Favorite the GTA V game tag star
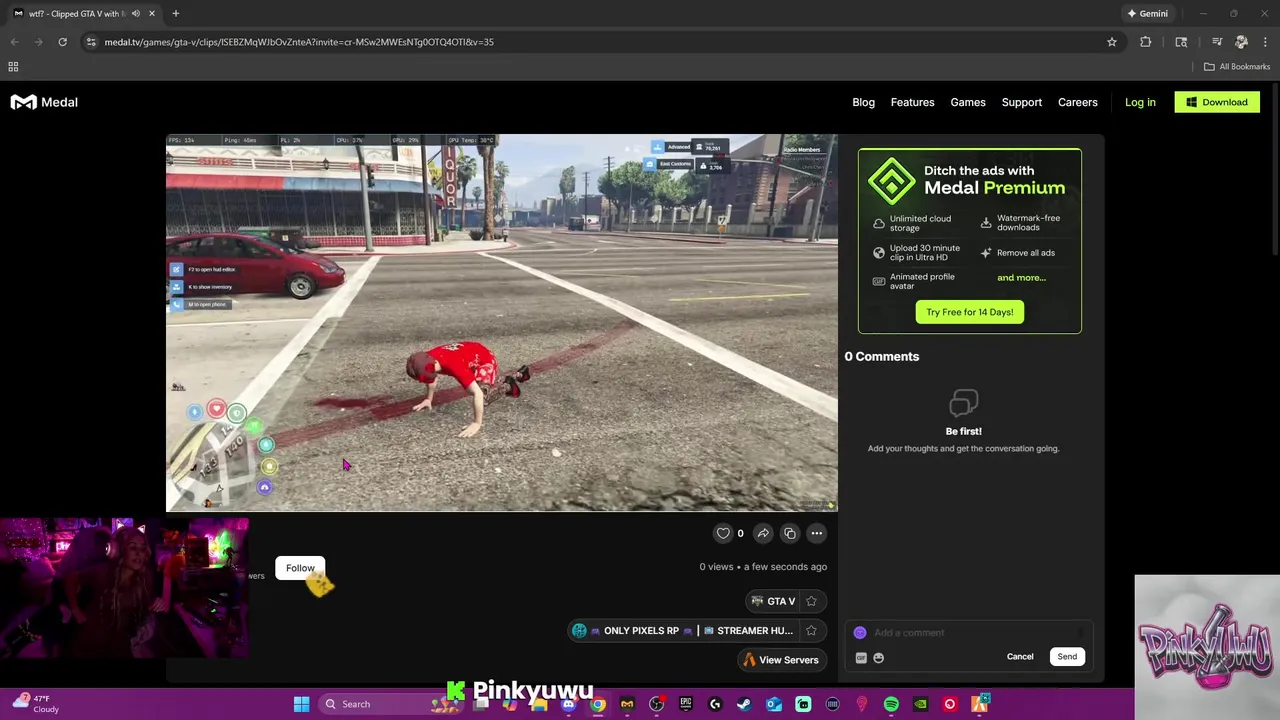The width and height of the screenshot is (1280, 720). click(x=811, y=601)
